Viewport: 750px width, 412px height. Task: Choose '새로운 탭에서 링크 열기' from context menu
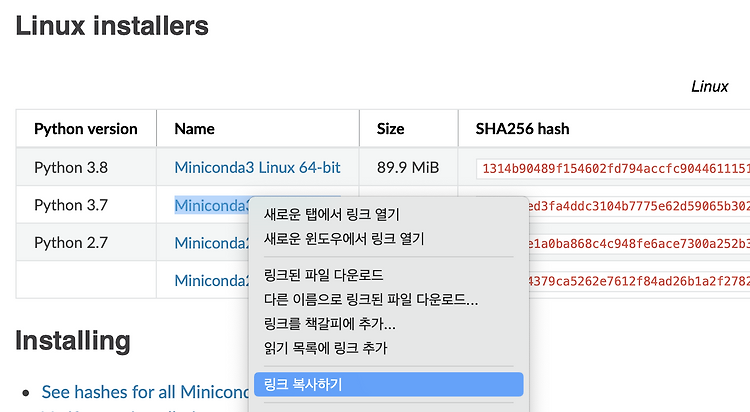click(331, 214)
